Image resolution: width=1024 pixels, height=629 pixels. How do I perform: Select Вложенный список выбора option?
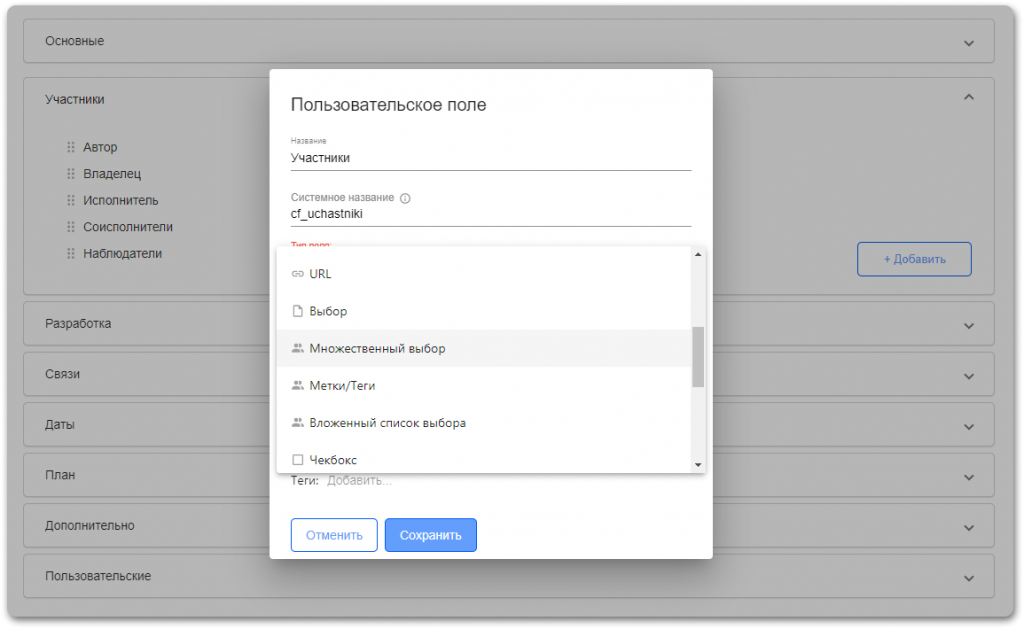484,423
